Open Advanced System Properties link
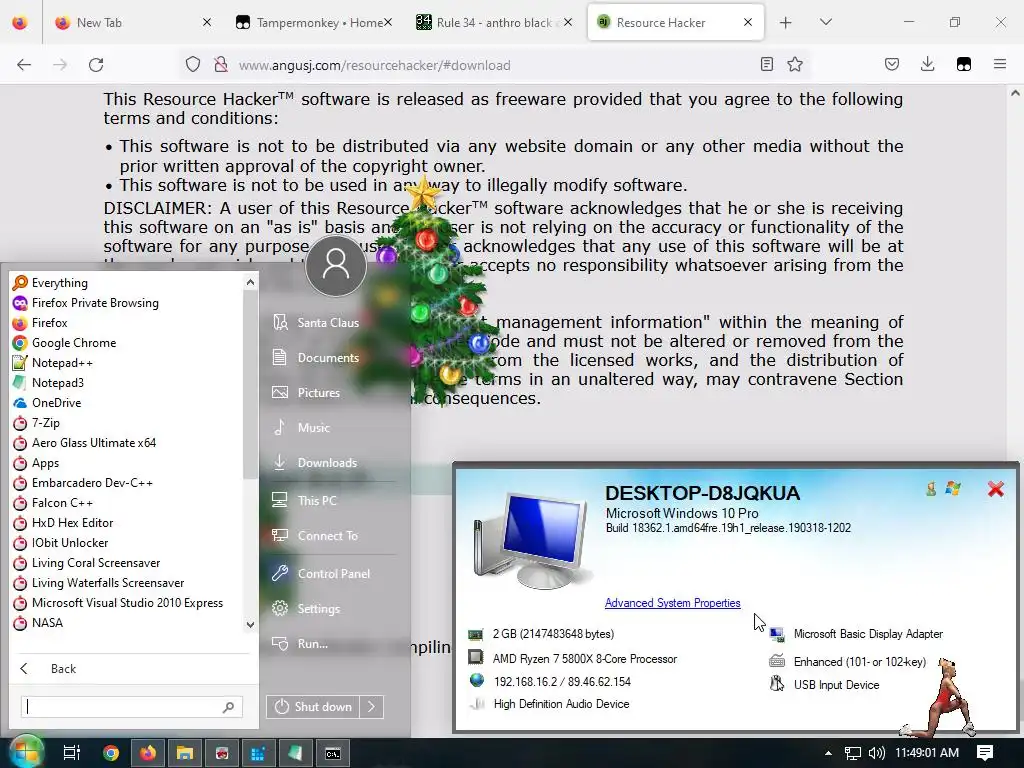The width and height of the screenshot is (1024, 768). point(673,603)
